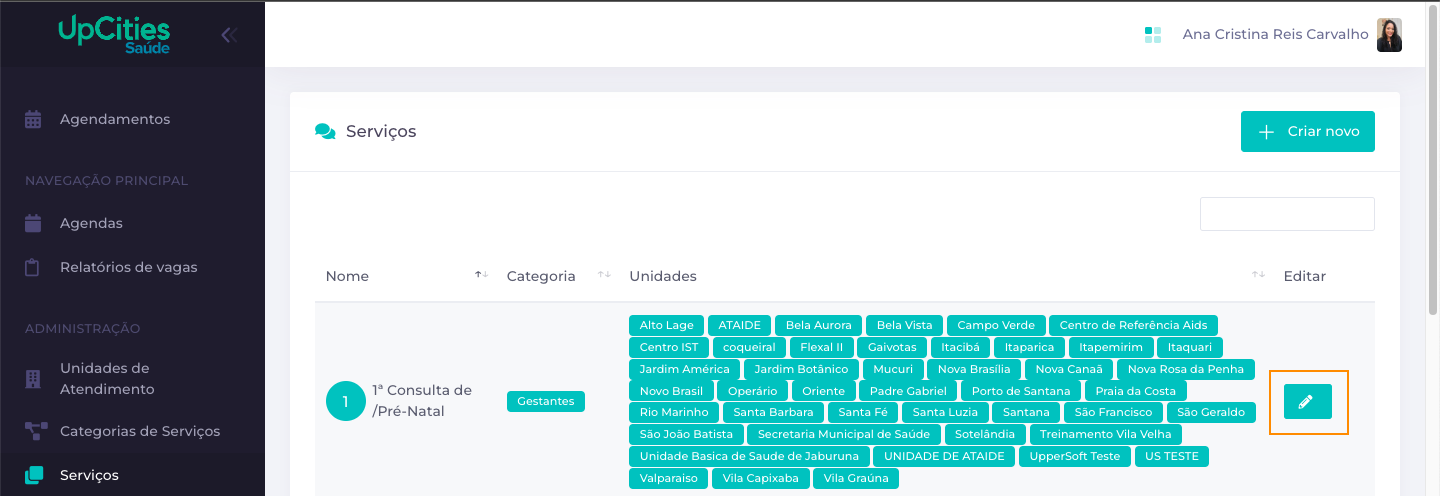Click the Agendas calendar icon
This screenshot has width=1440, height=496.
click(x=33, y=223)
